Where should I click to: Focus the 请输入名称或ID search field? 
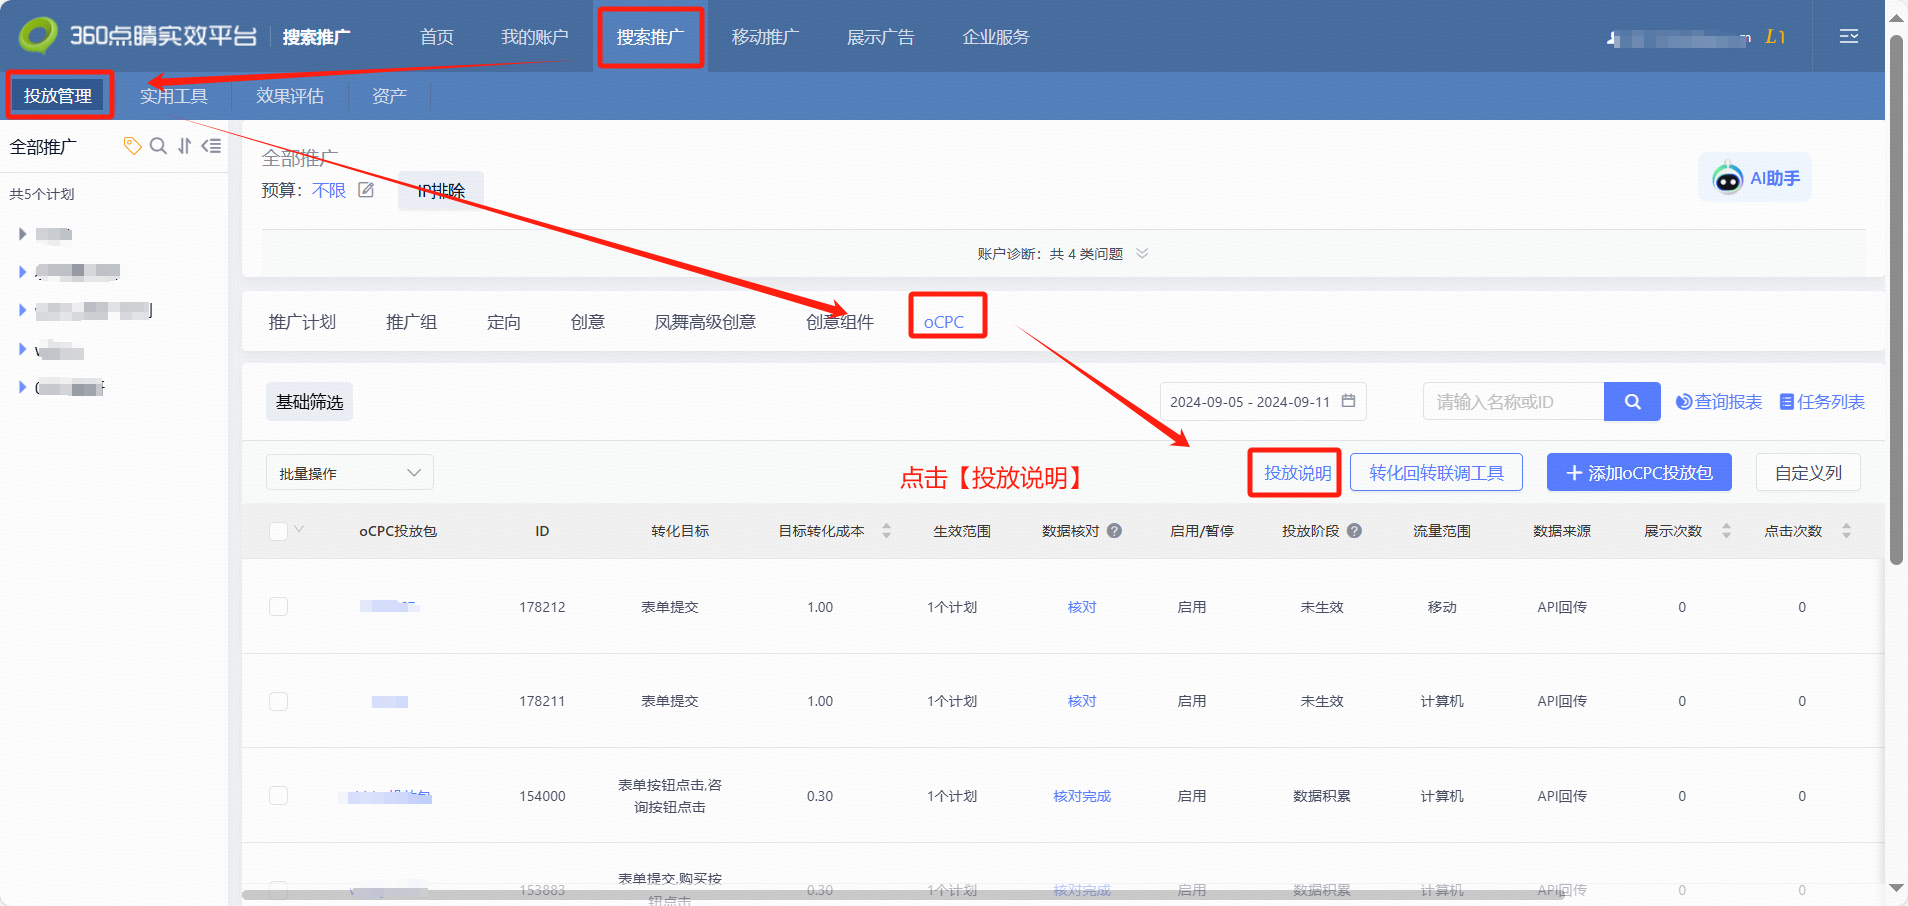[x=1514, y=402]
